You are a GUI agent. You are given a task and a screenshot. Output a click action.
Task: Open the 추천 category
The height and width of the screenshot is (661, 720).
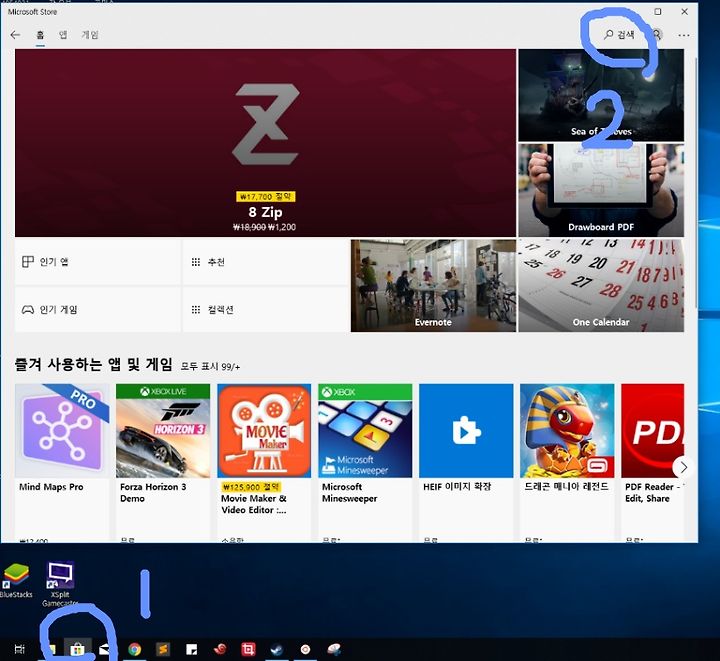click(x=266, y=262)
